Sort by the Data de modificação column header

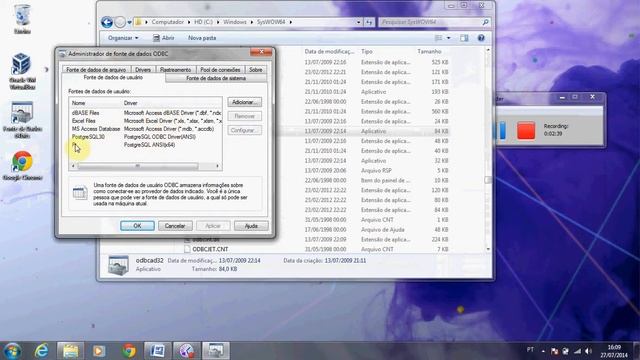329,51
